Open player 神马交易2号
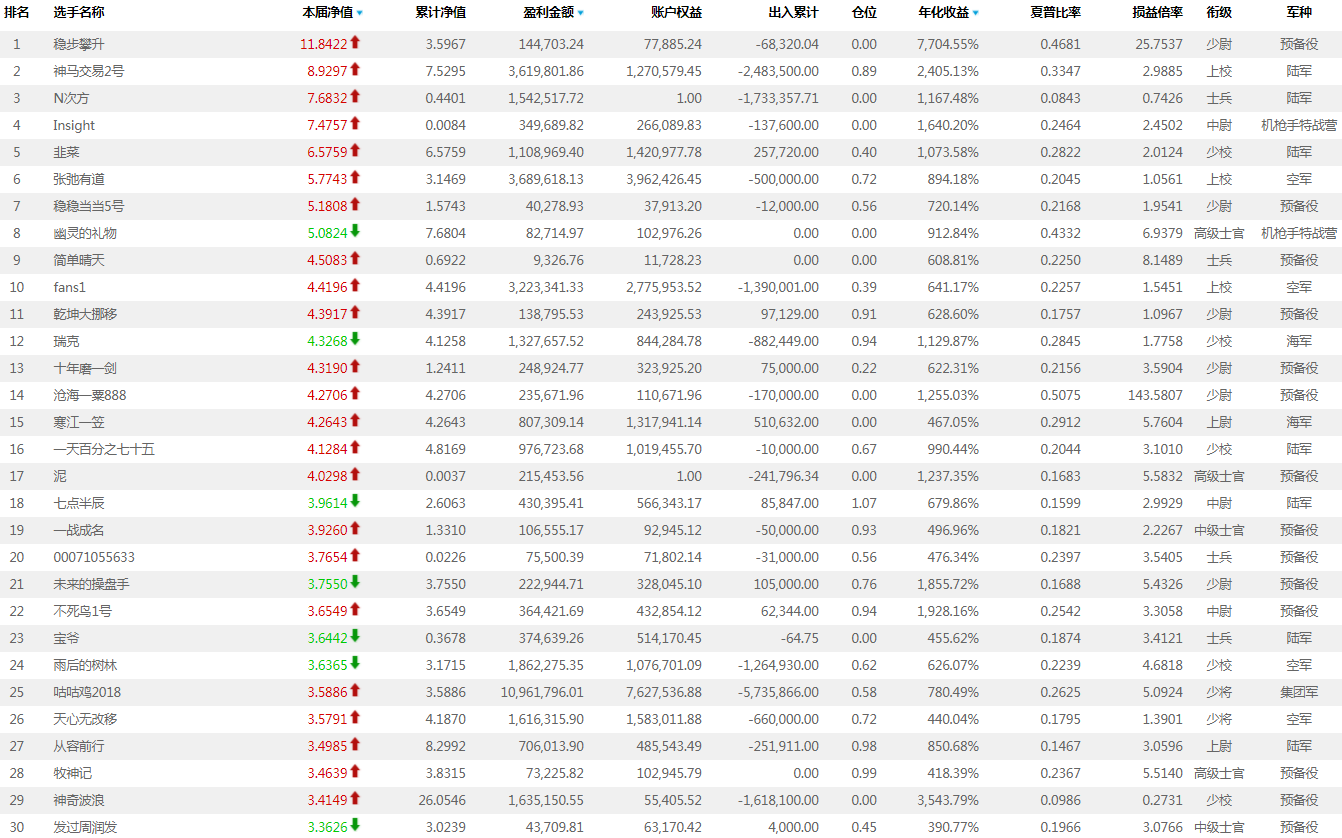Image resolution: width=1342 pixels, height=838 pixels. click(x=89, y=71)
